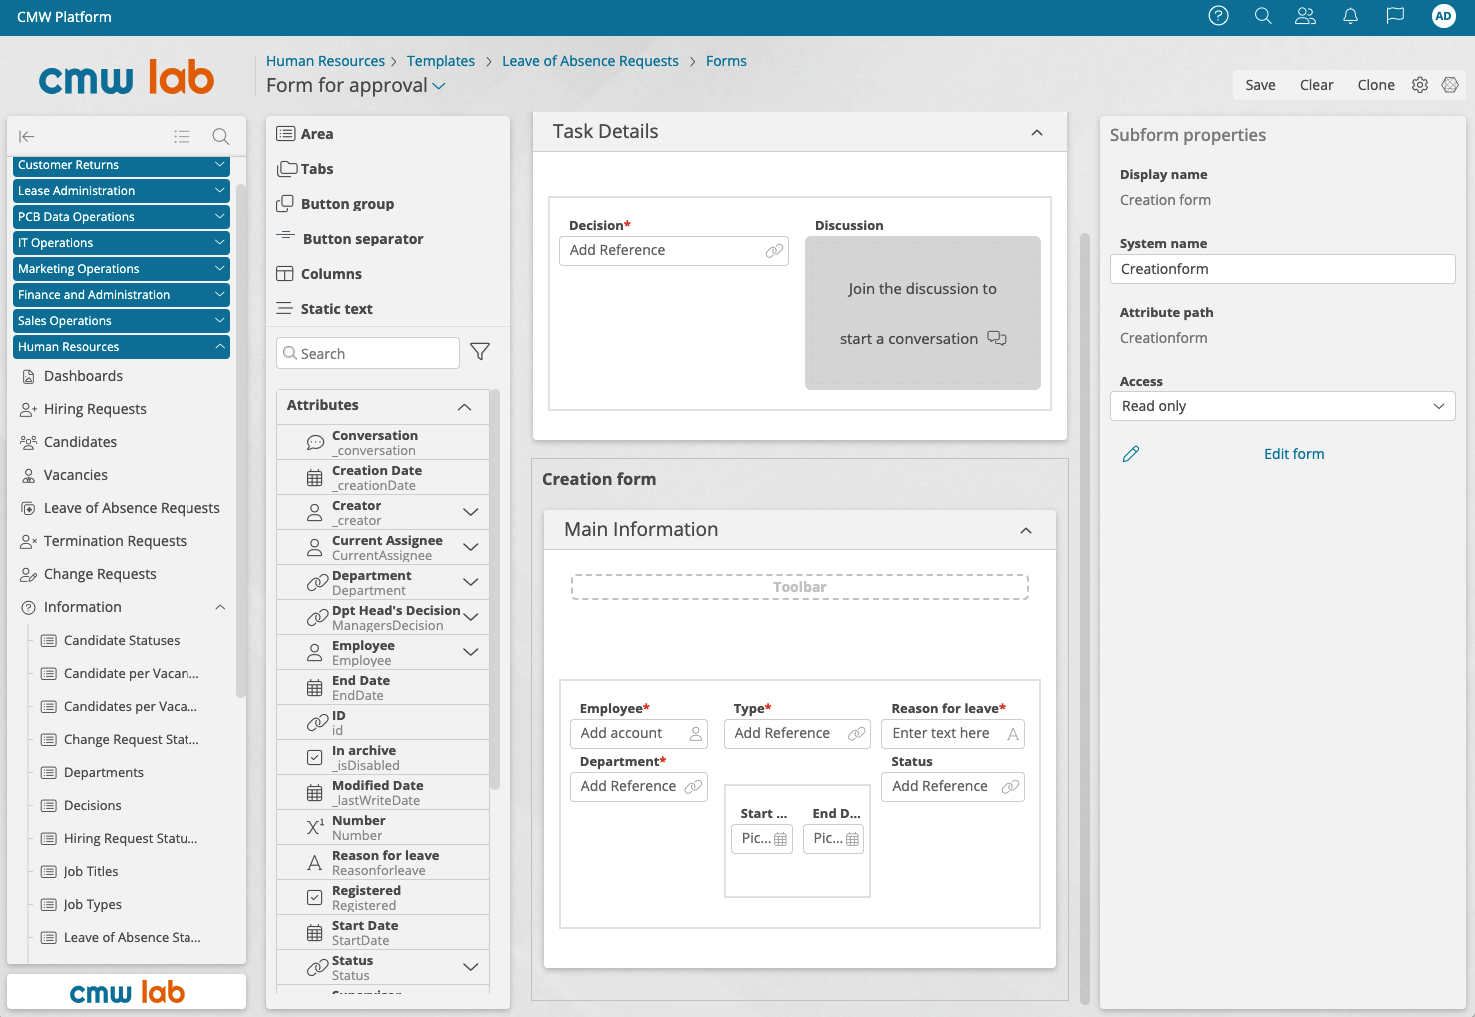The width and height of the screenshot is (1475, 1017).
Task: Click the attribute filter funnel icon
Action: coord(480,352)
